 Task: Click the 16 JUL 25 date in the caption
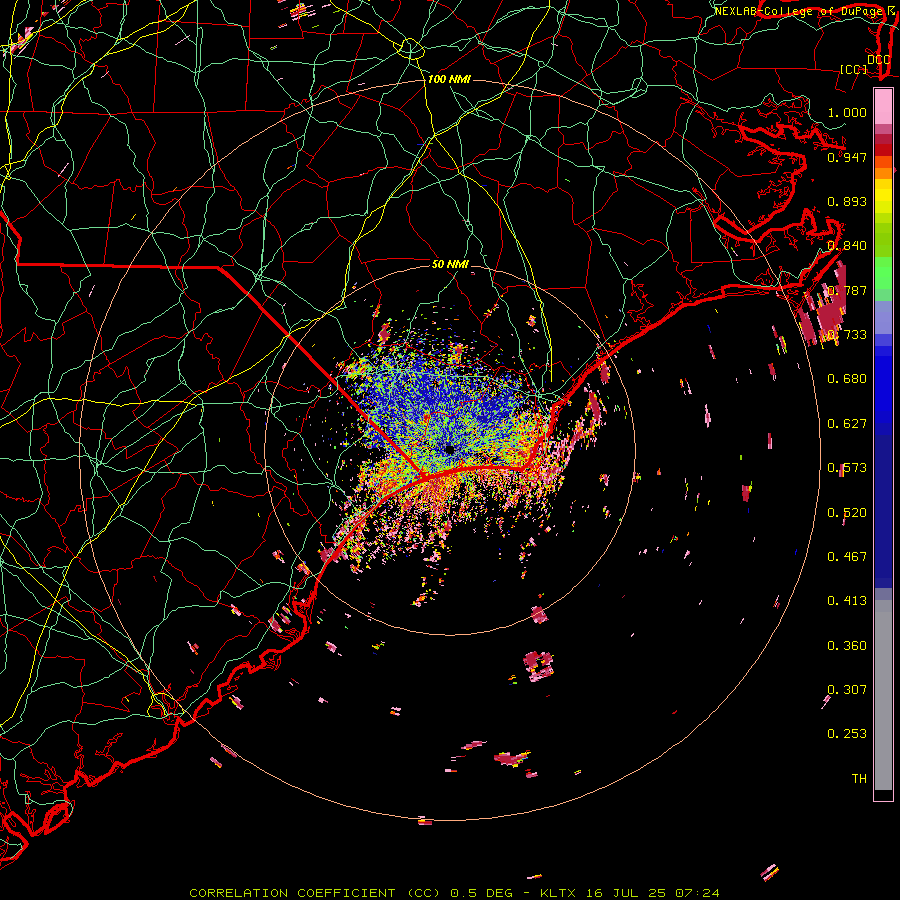[x=626, y=893]
